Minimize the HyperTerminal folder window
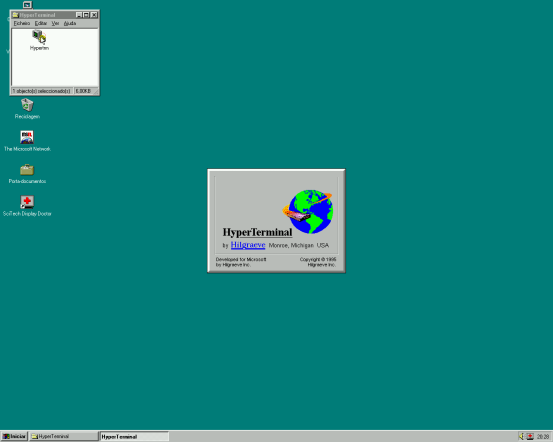 click(x=79, y=15)
